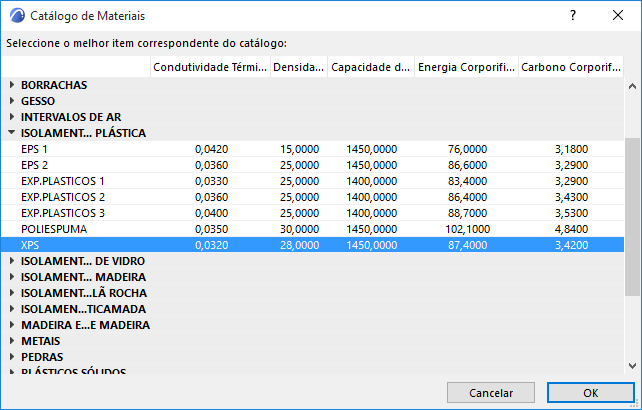Click the Densida... column header
The height and width of the screenshot is (410, 642).
(298, 67)
